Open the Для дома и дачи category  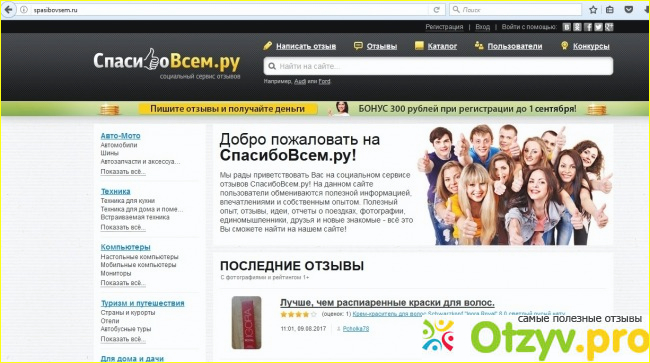(132, 358)
